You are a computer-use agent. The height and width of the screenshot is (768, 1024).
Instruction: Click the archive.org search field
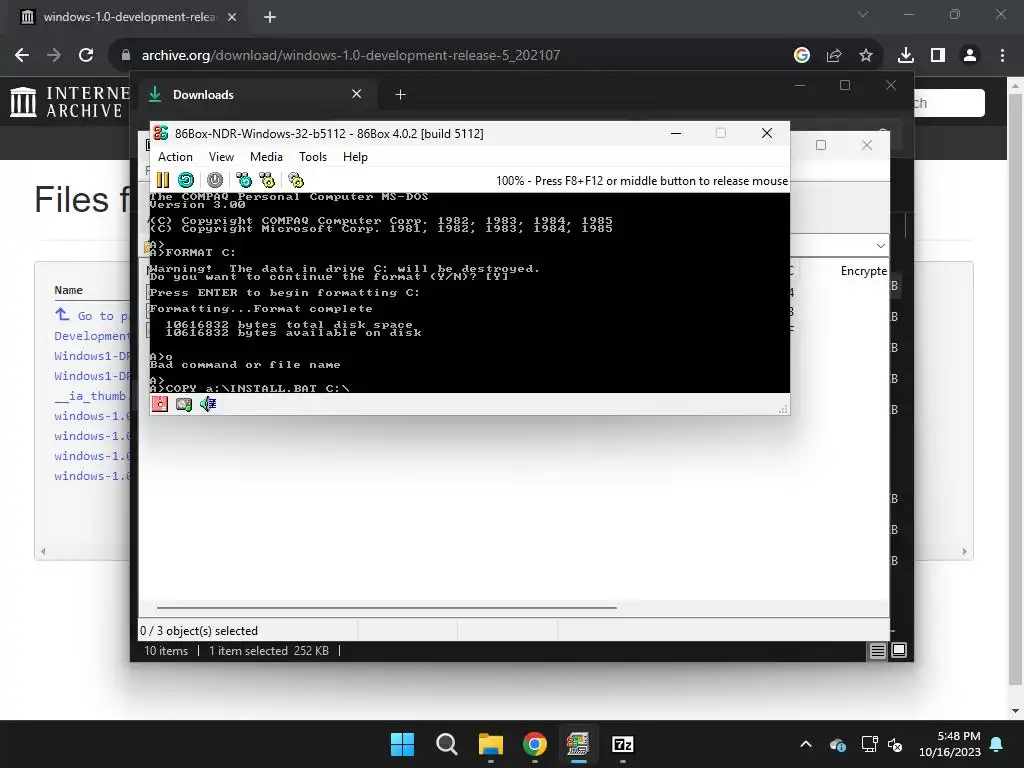pos(948,103)
